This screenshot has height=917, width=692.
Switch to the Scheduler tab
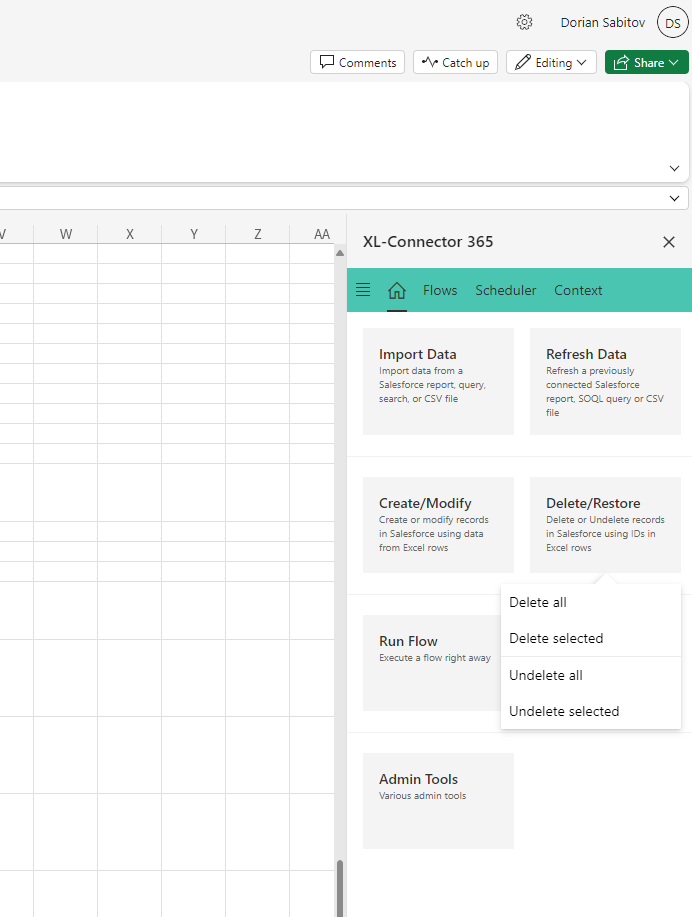(x=505, y=290)
